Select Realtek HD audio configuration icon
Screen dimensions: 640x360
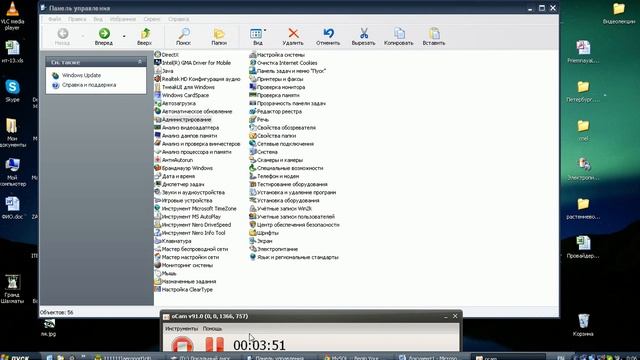pyautogui.click(x=158, y=79)
